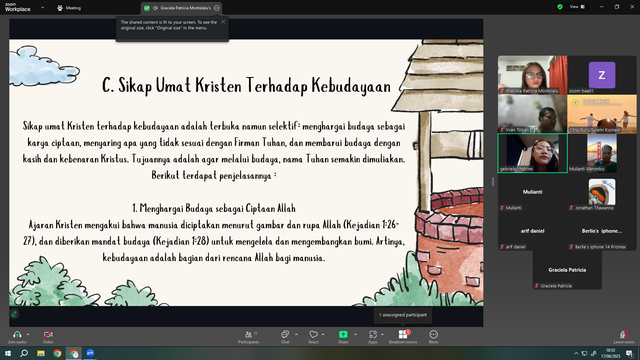Click the React heart icon
The image size is (640, 360).
click(x=313, y=334)
